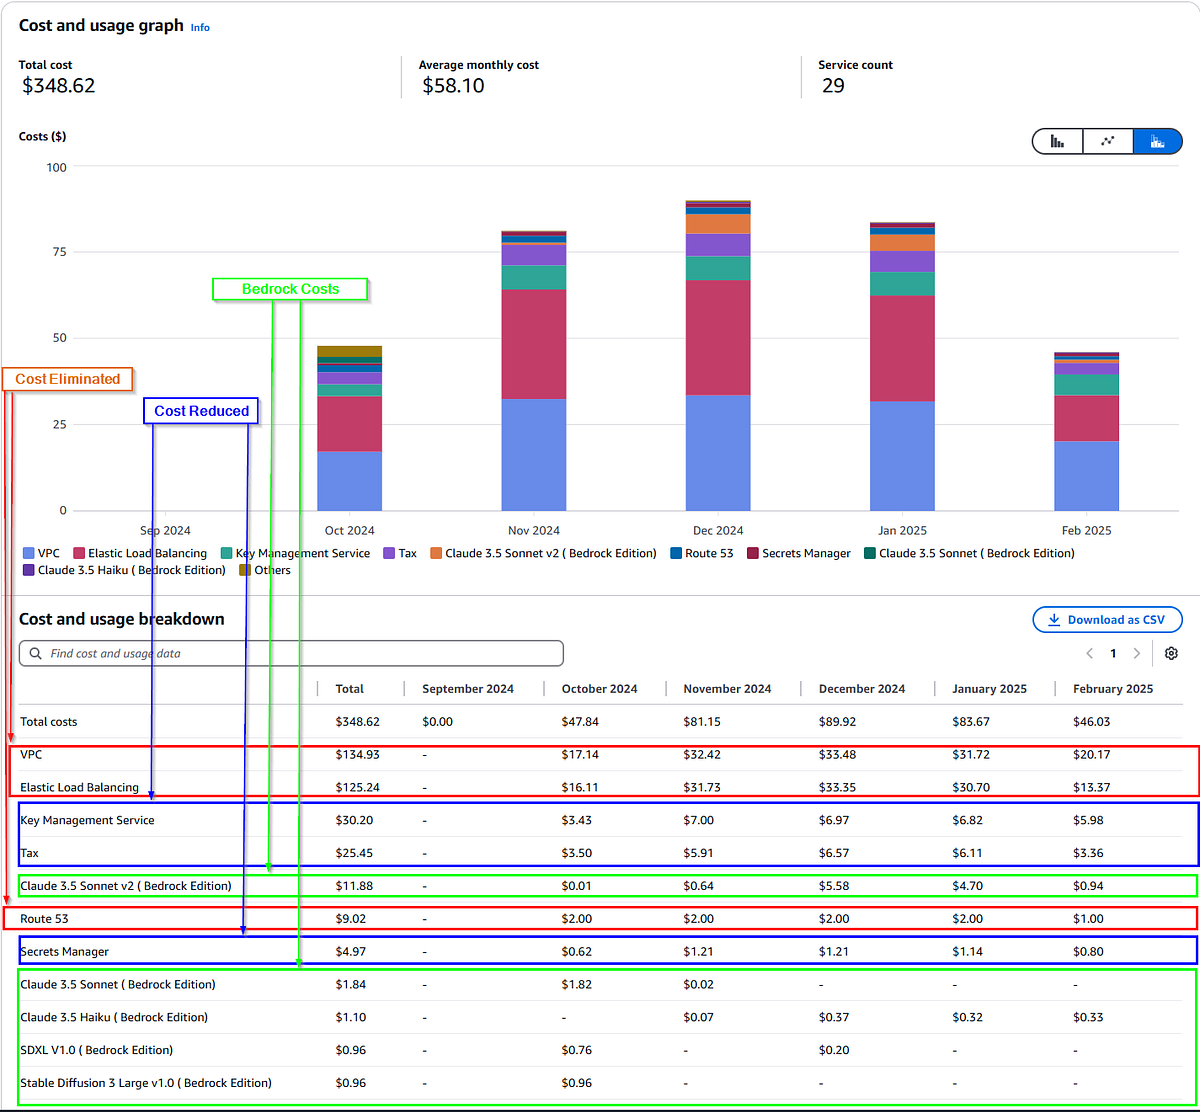Toggle Key Management Service legend entry
Image resolution: width=1200 pixels, height=1112 pixels.
(x=302, y=553)
